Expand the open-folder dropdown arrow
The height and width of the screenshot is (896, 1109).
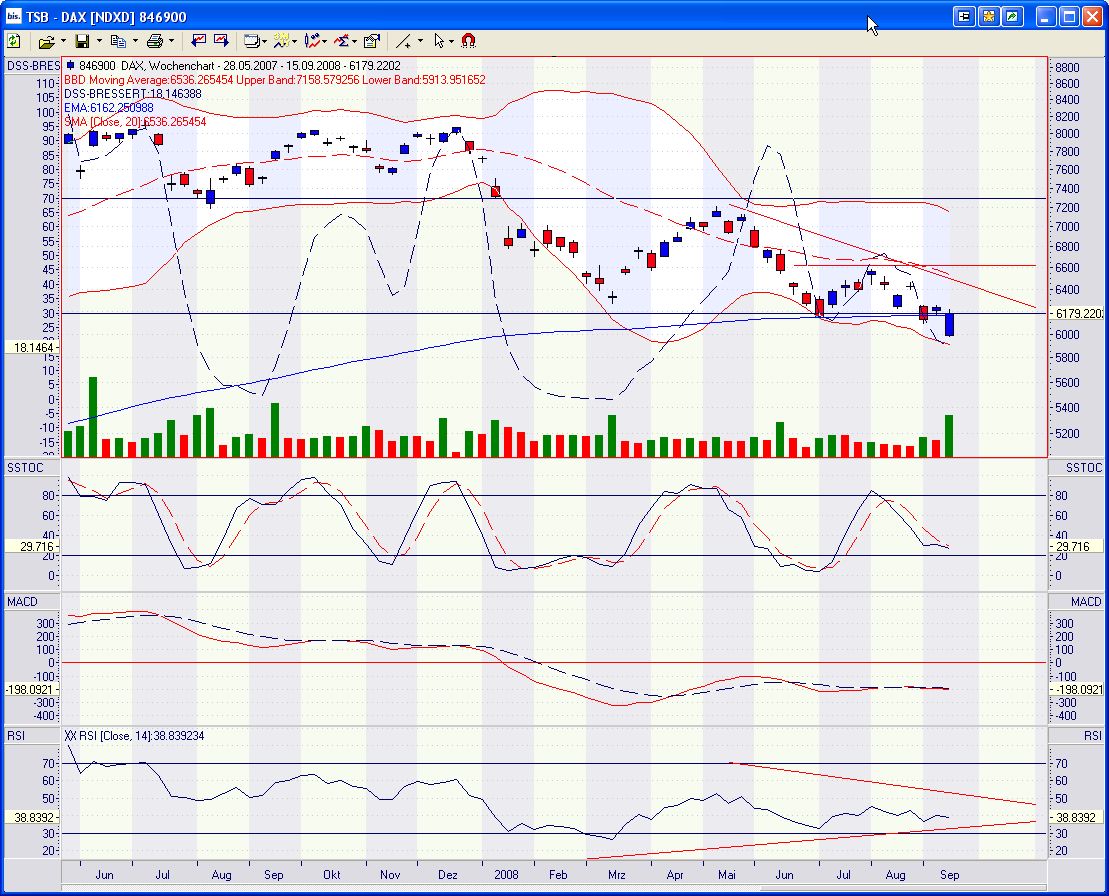coord(63,41)
